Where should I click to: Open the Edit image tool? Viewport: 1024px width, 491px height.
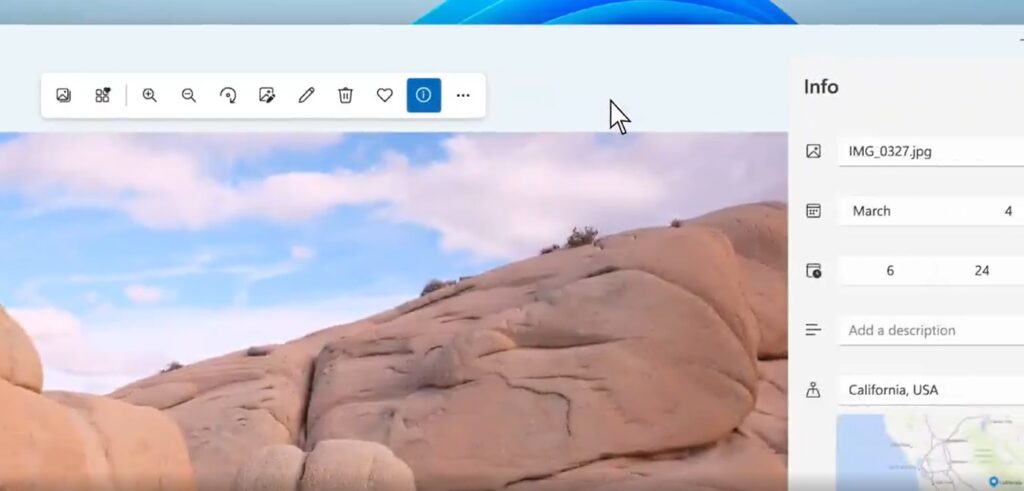[x=267, y=95]
